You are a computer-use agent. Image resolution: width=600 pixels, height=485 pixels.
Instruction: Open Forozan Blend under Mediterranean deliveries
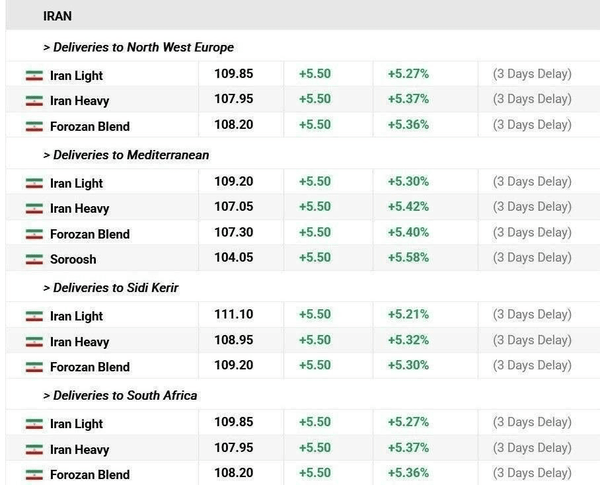pos(90,234)
